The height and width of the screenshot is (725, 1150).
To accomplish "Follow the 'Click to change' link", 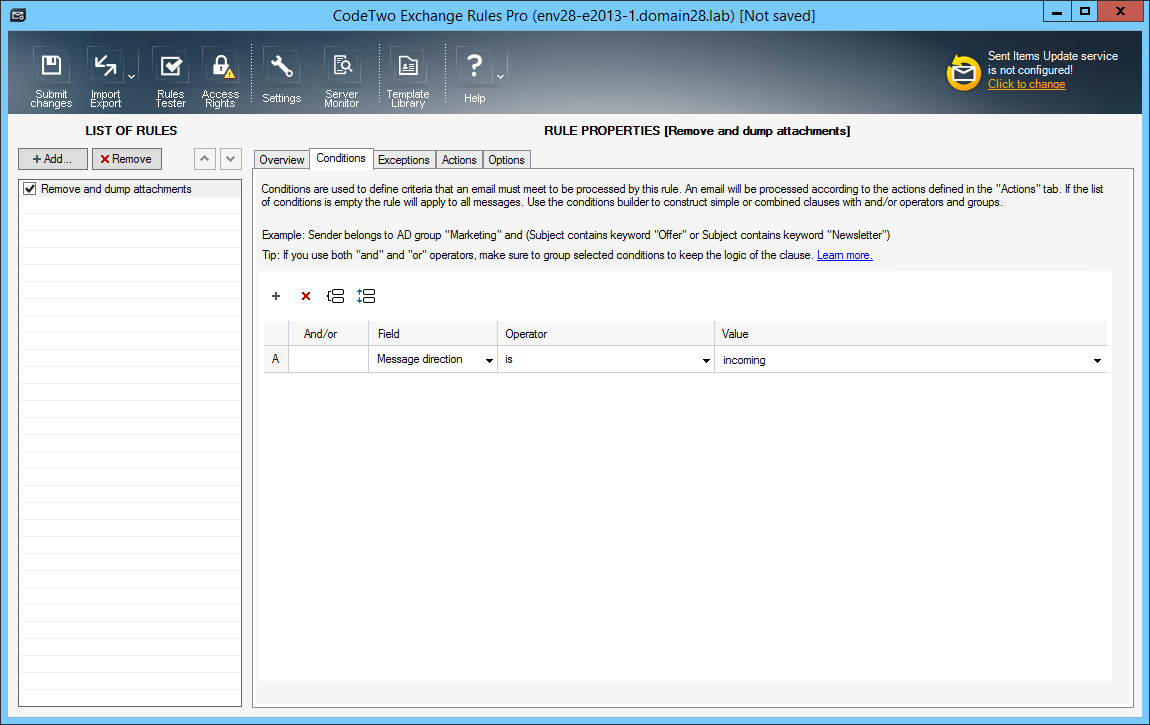I will click(1026, 84).
